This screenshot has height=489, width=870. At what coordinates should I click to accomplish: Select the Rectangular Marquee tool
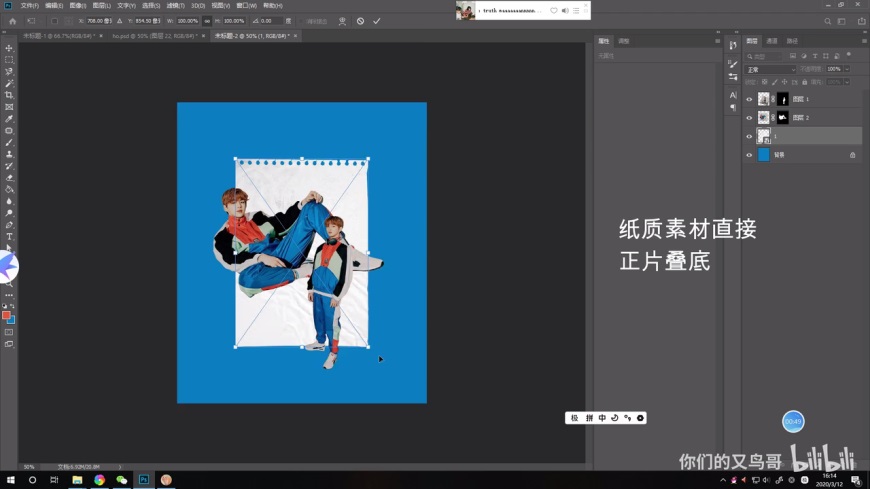click(9, 60)
